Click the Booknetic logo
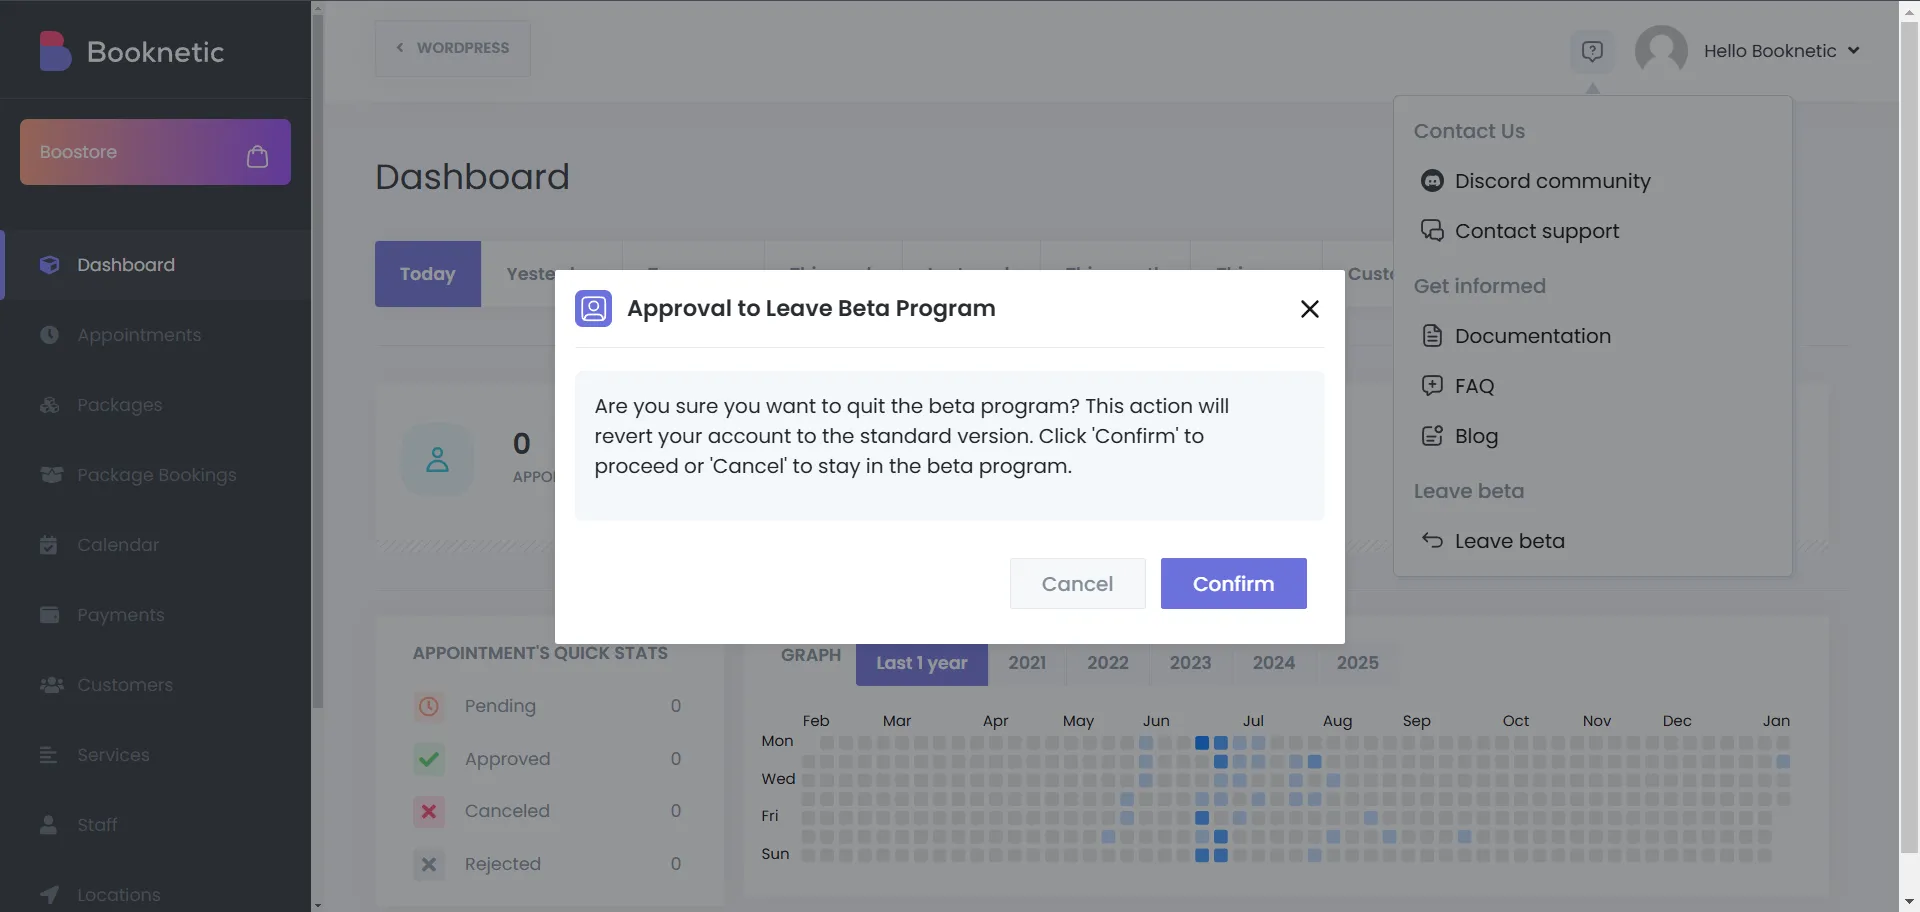1920x912 pixels. pos(132,51)
